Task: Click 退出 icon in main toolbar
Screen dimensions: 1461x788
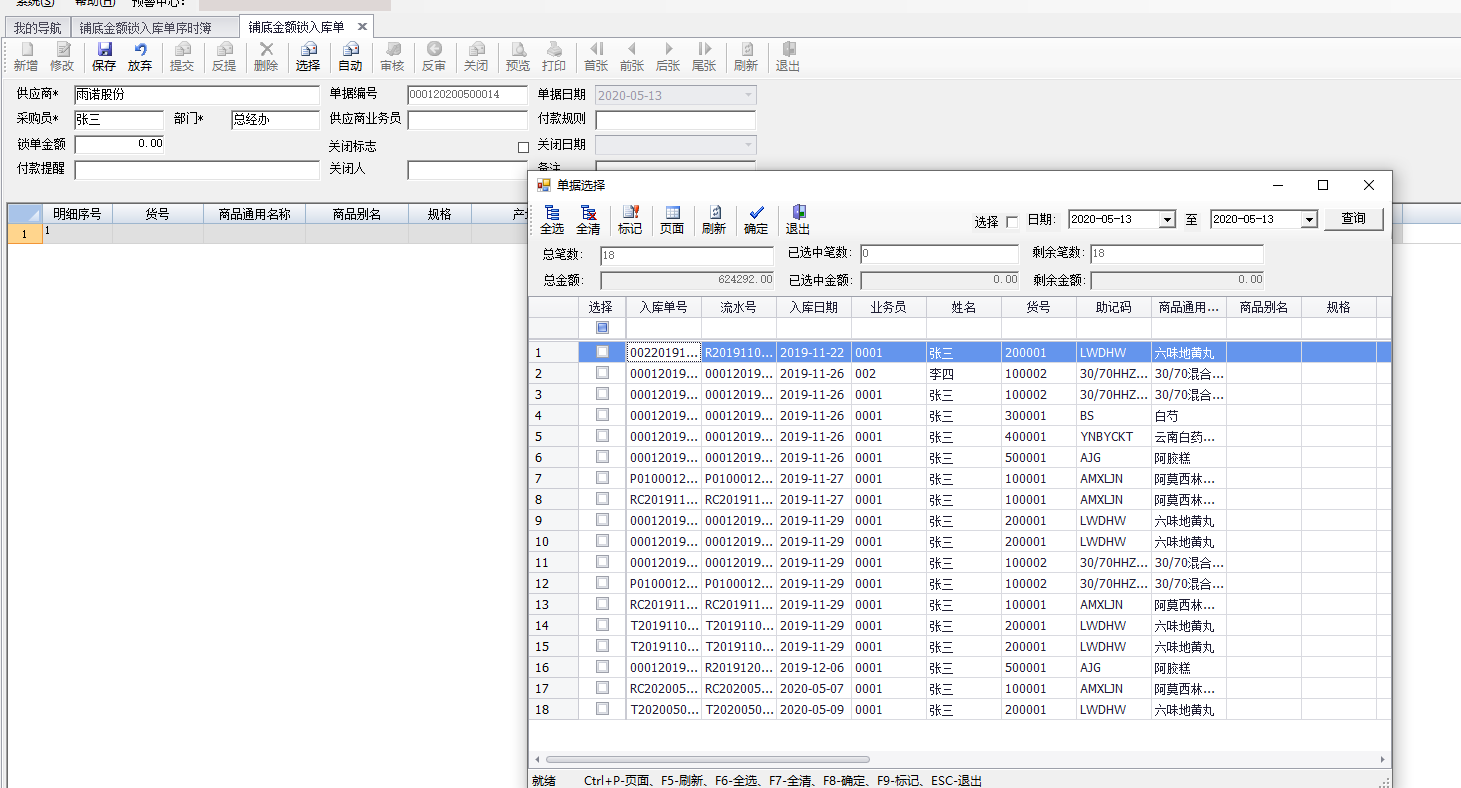Action: (x=788, y=56)
